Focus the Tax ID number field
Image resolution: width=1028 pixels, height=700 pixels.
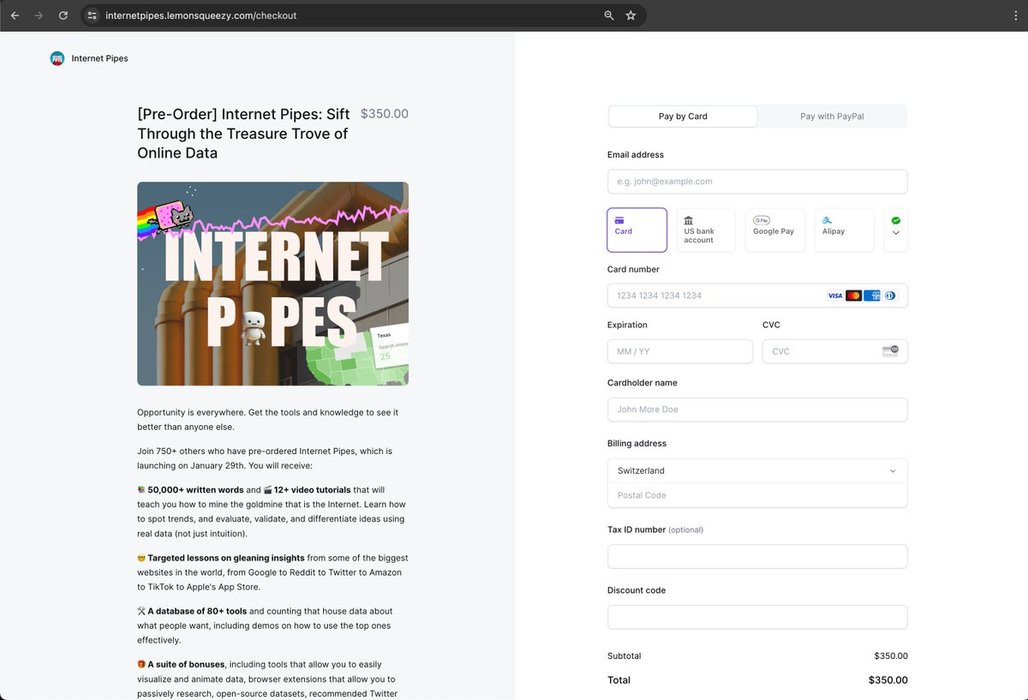coord(757,556)
